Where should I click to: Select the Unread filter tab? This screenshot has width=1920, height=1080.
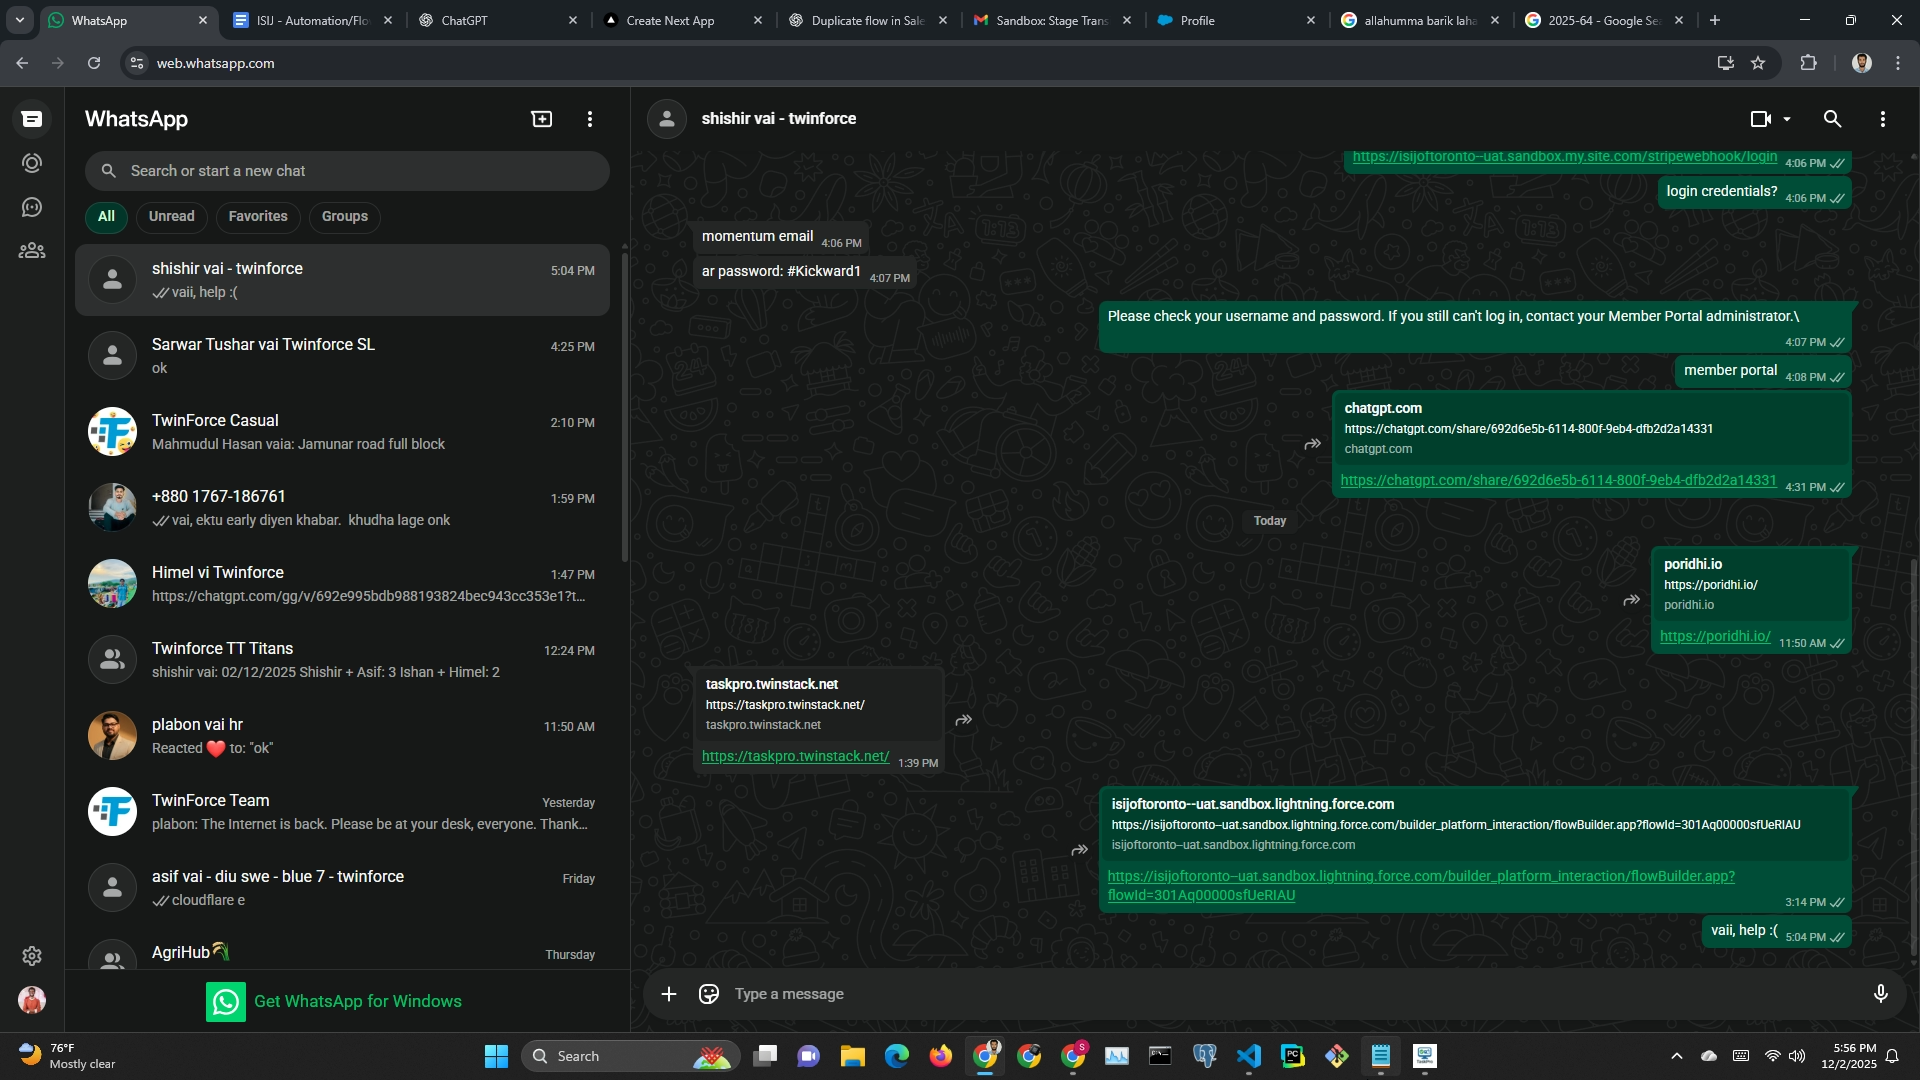pos(172,216)
